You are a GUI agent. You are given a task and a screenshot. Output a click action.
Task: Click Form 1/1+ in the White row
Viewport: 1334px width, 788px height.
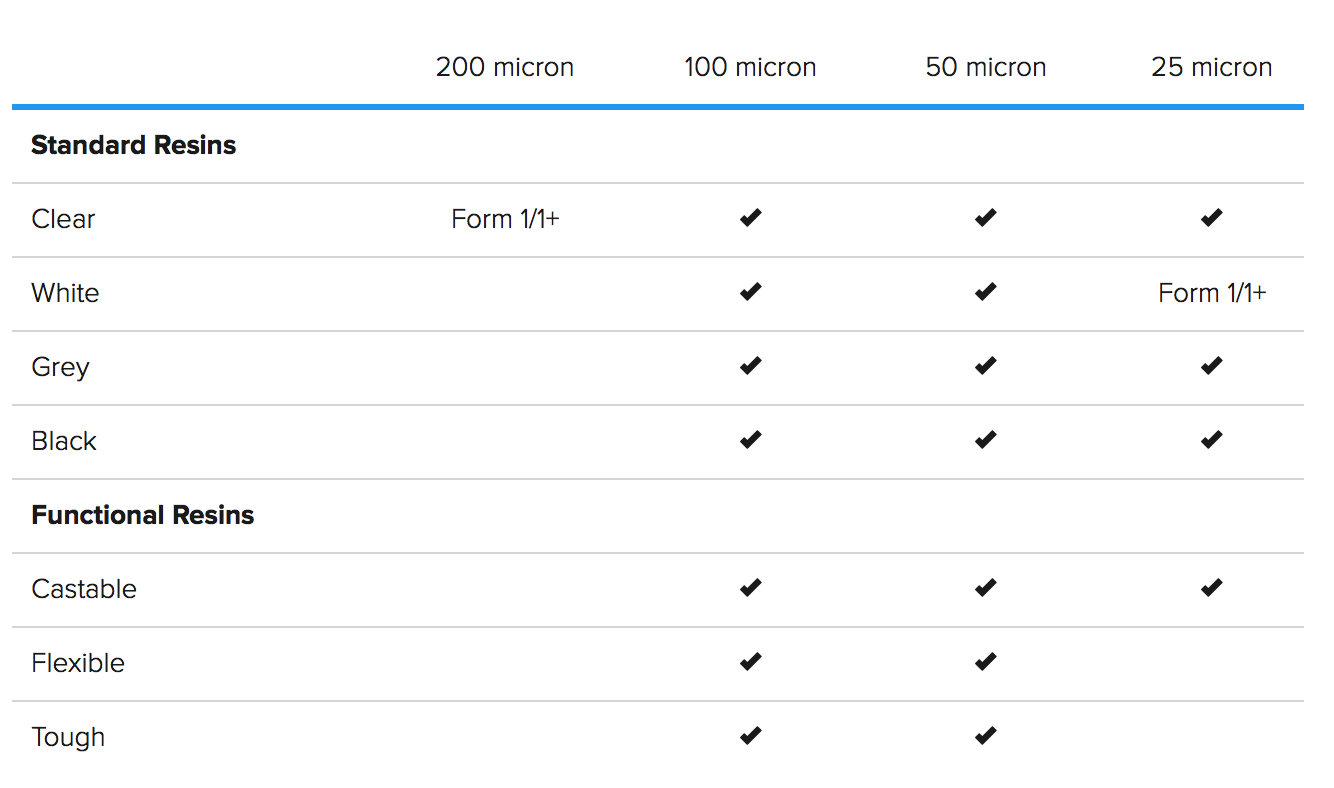point(1212,293)
